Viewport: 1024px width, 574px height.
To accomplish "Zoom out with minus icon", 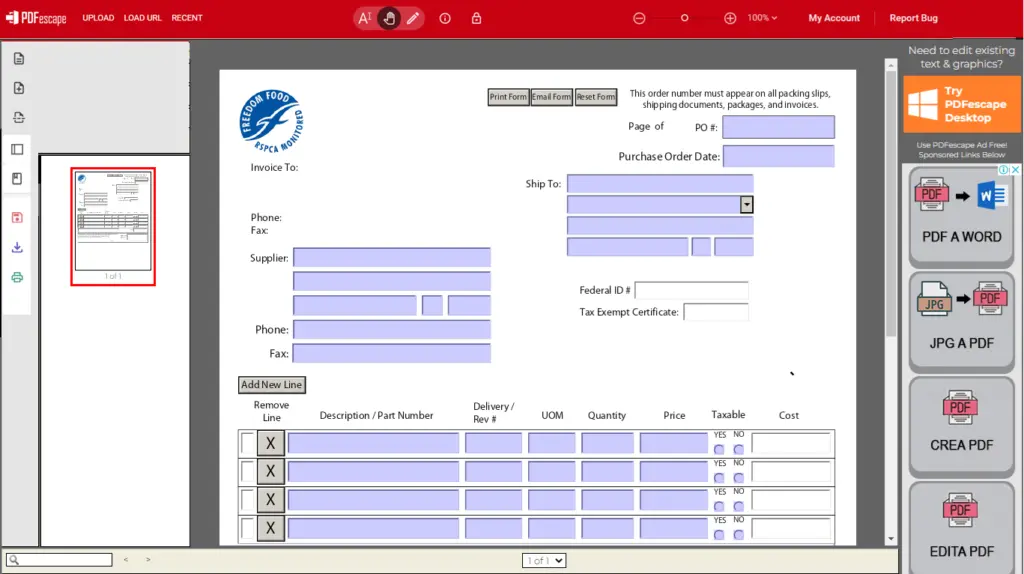I will [x=639, y=18].
